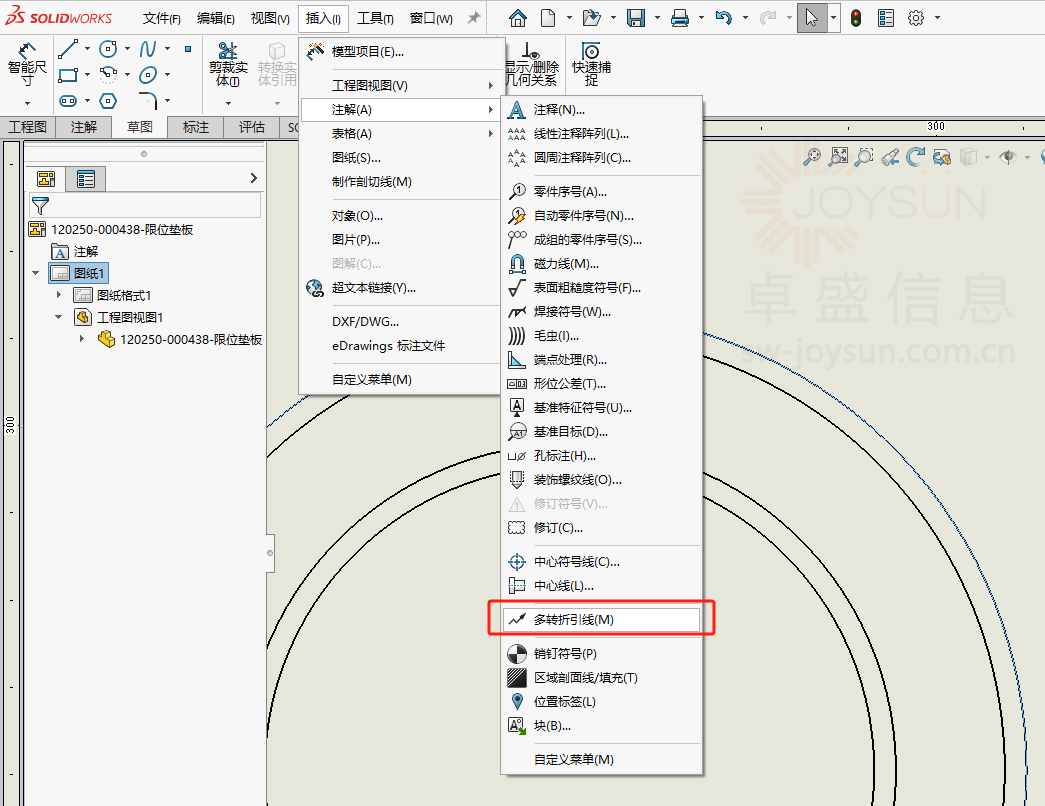This screenshot has width=1045, height=806.
Task: Expand the 图纸格式1 tree node
Action: pyautogui.click(x=59, y=295)
